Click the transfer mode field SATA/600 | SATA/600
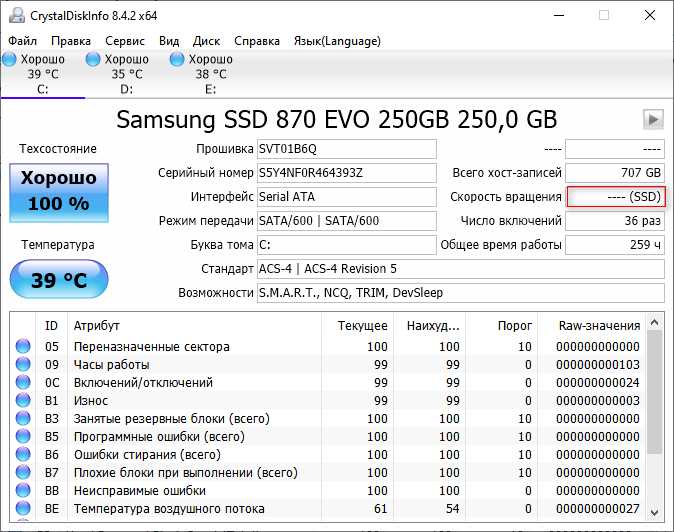Screen dimensions: 674x532 click(x=346, y=221)
